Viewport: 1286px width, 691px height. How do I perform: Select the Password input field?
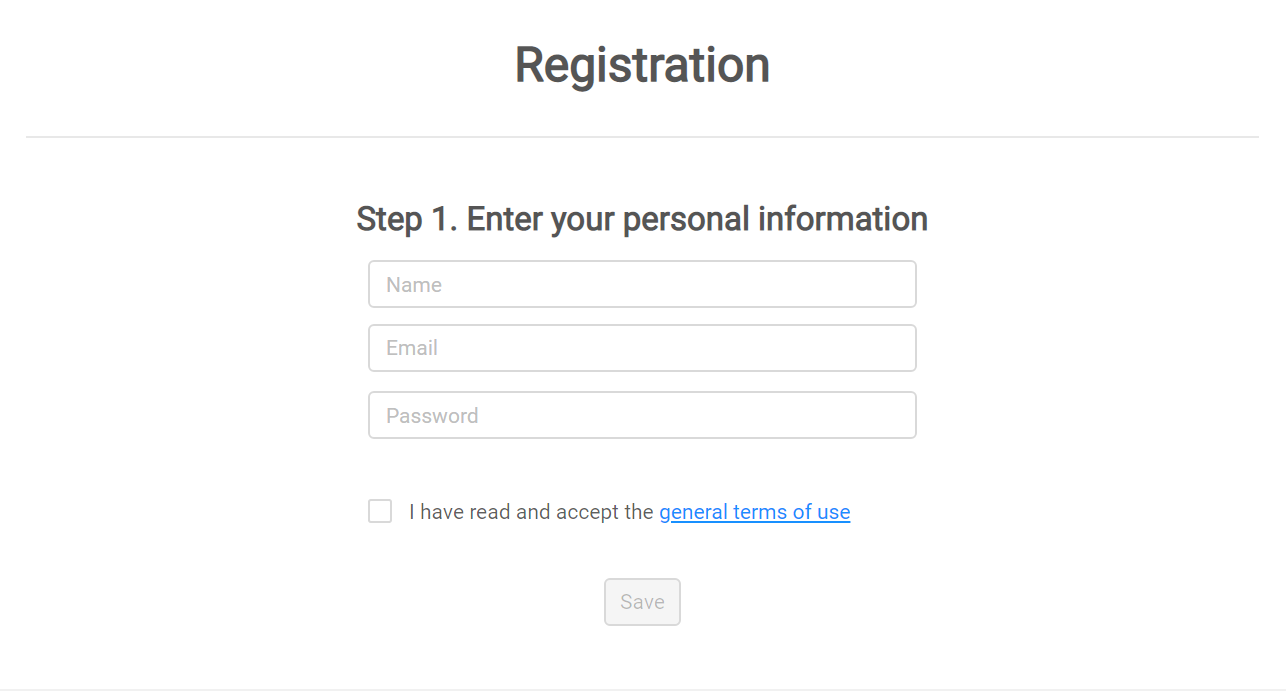[642, 415]
